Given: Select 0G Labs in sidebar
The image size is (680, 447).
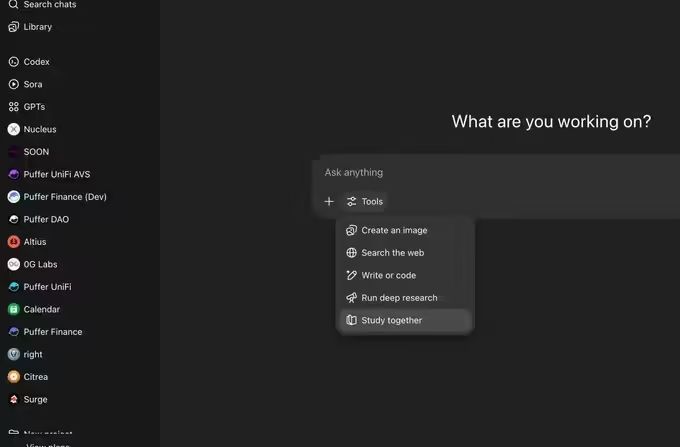Looking at the screenshot, I should (x=42, y=264).
